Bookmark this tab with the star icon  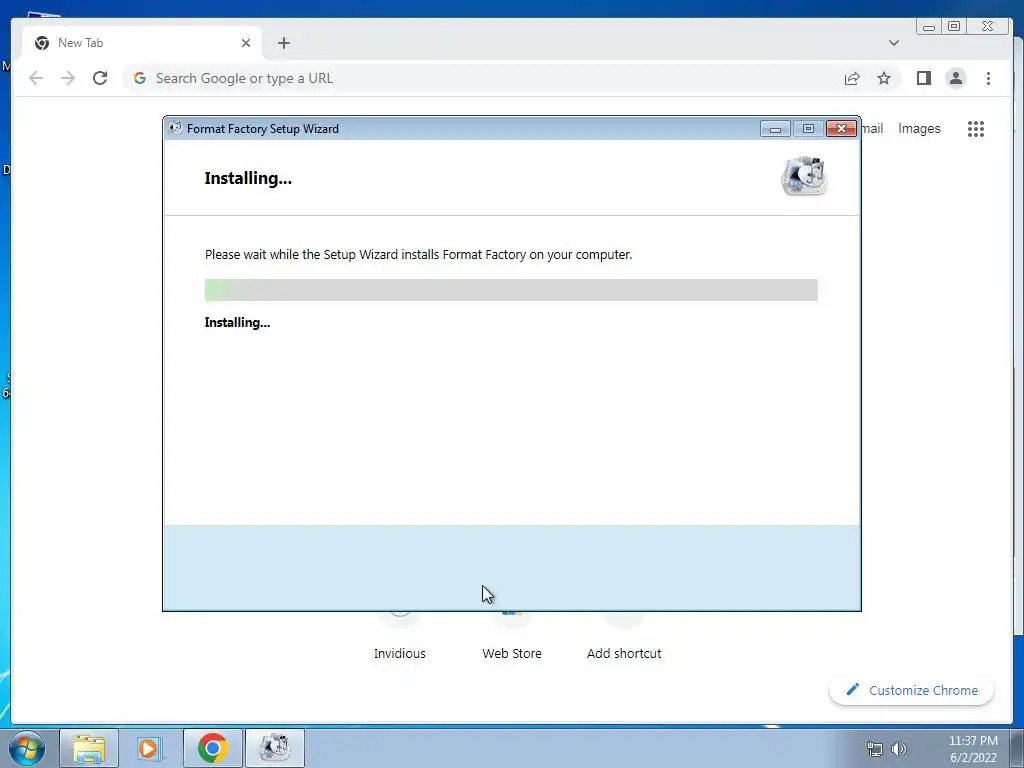point(884,78)
